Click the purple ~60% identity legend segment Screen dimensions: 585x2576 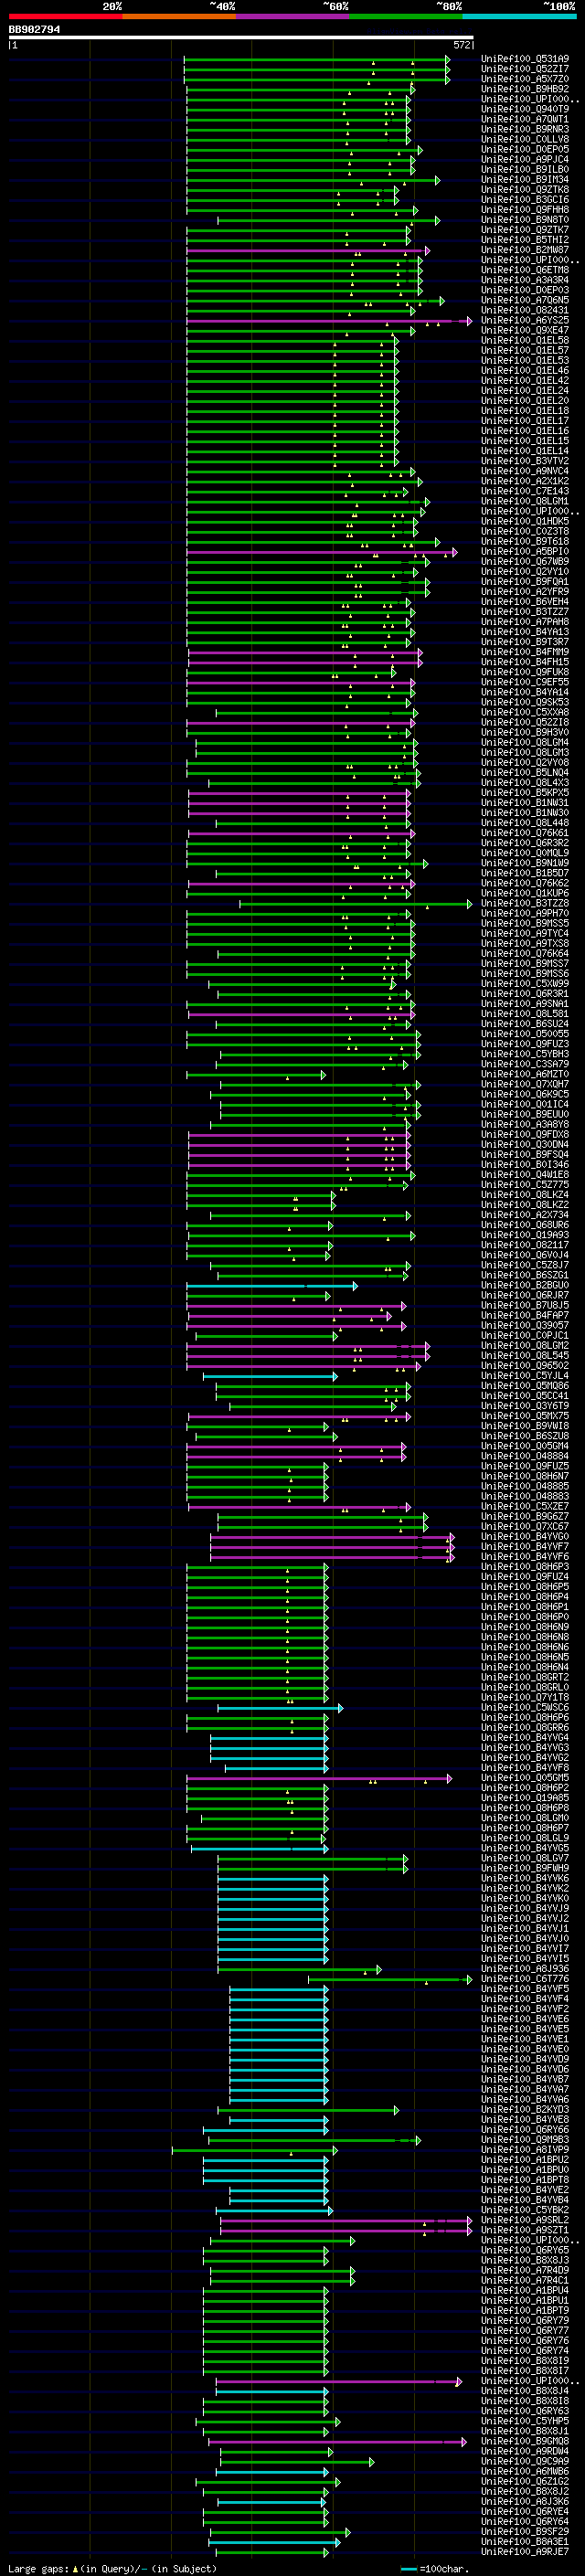coord(292,16)
